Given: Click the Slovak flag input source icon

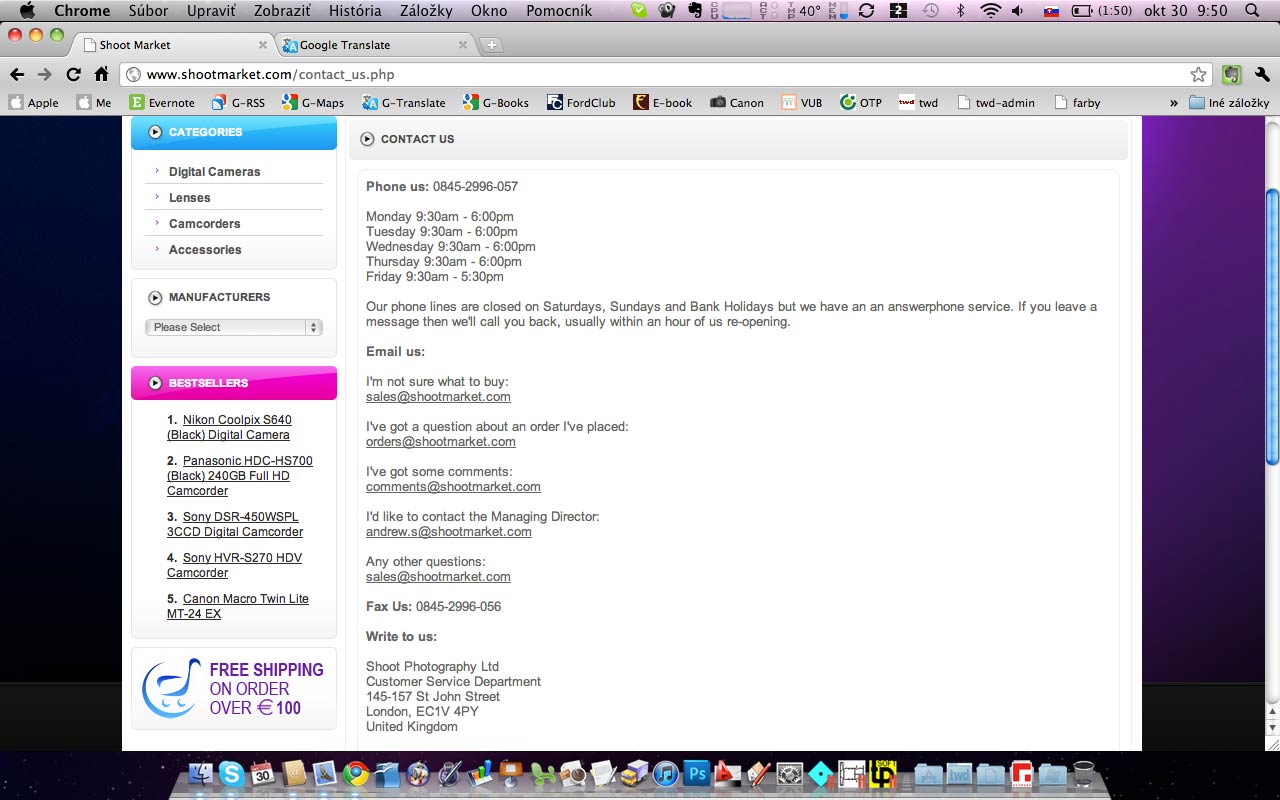Looking at the screenshot, I should 1051,11.
